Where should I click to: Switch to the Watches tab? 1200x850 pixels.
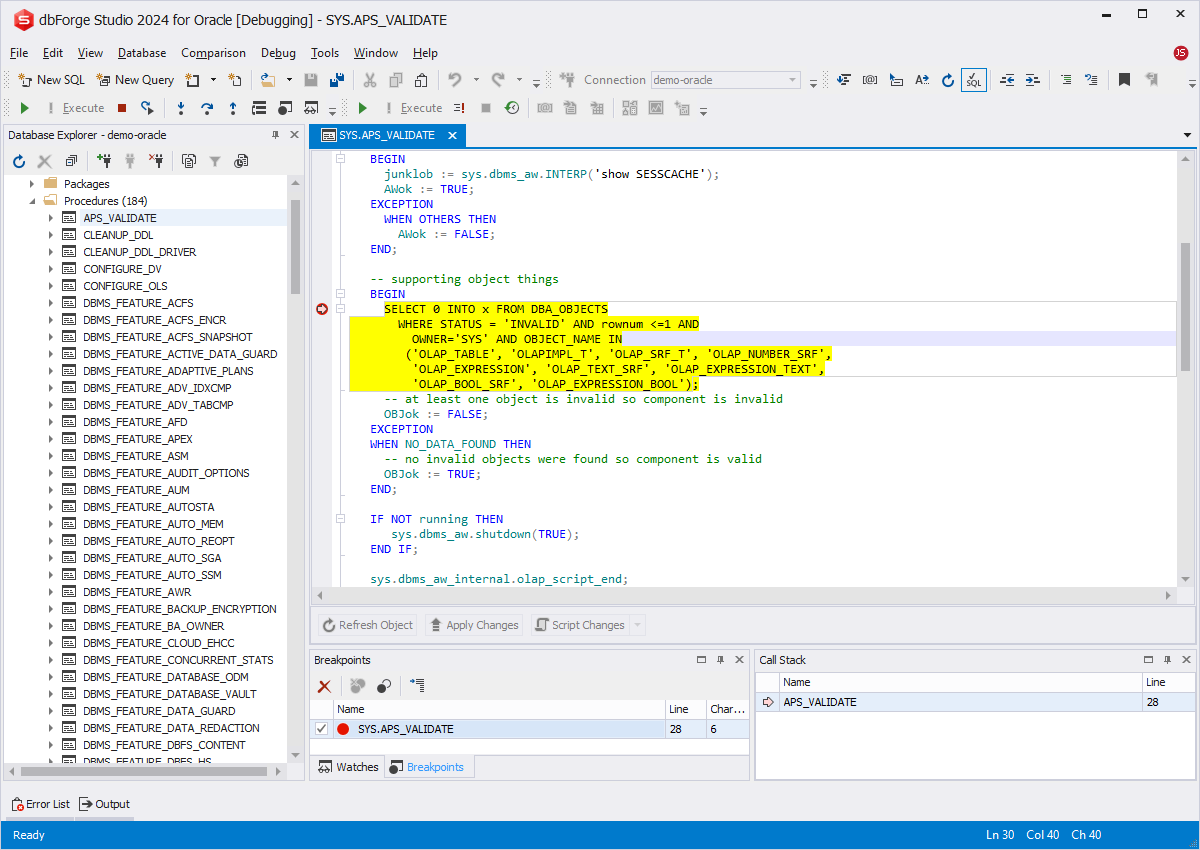point(348,767)
